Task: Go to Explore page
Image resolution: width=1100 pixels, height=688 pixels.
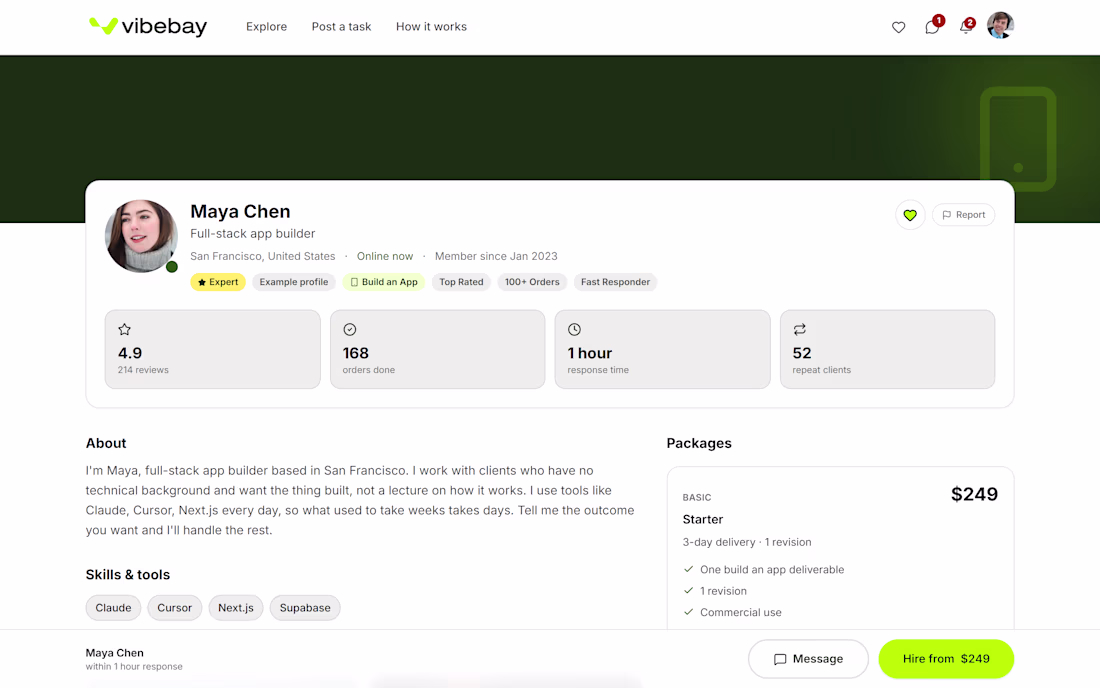Action: (x=267, y=27)
